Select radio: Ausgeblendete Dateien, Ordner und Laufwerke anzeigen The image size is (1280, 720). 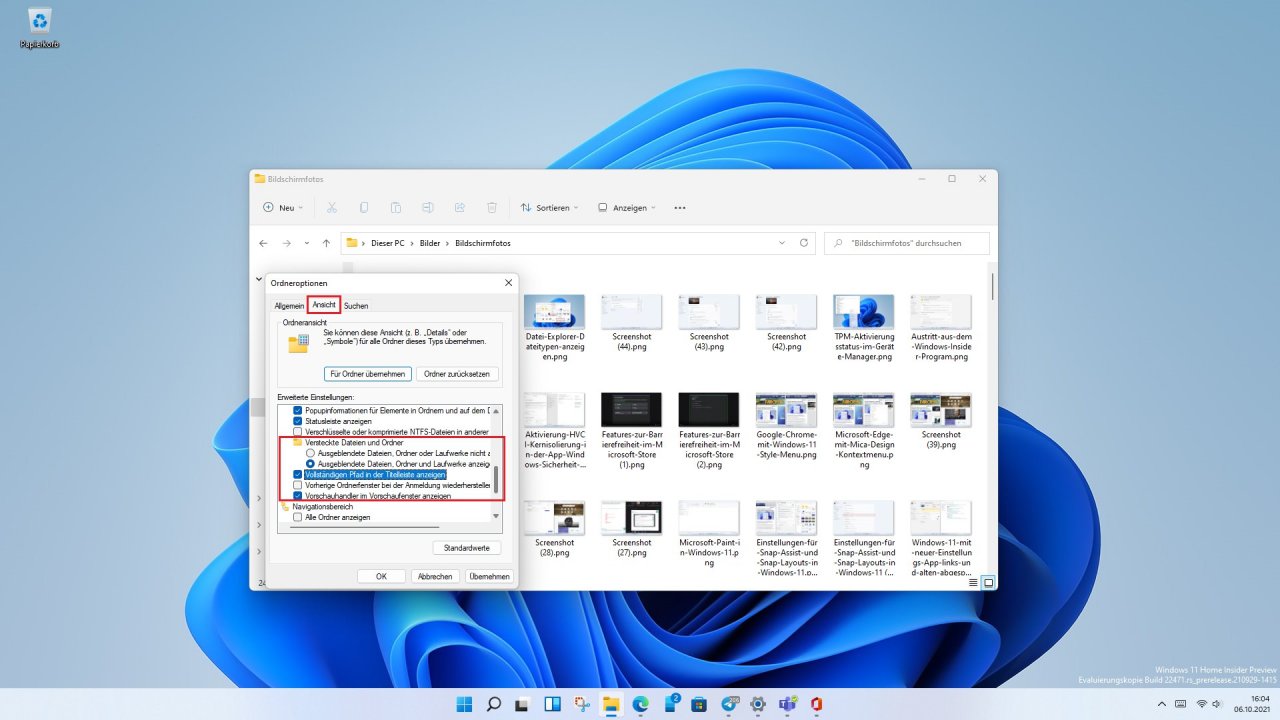tap(310, 464)
